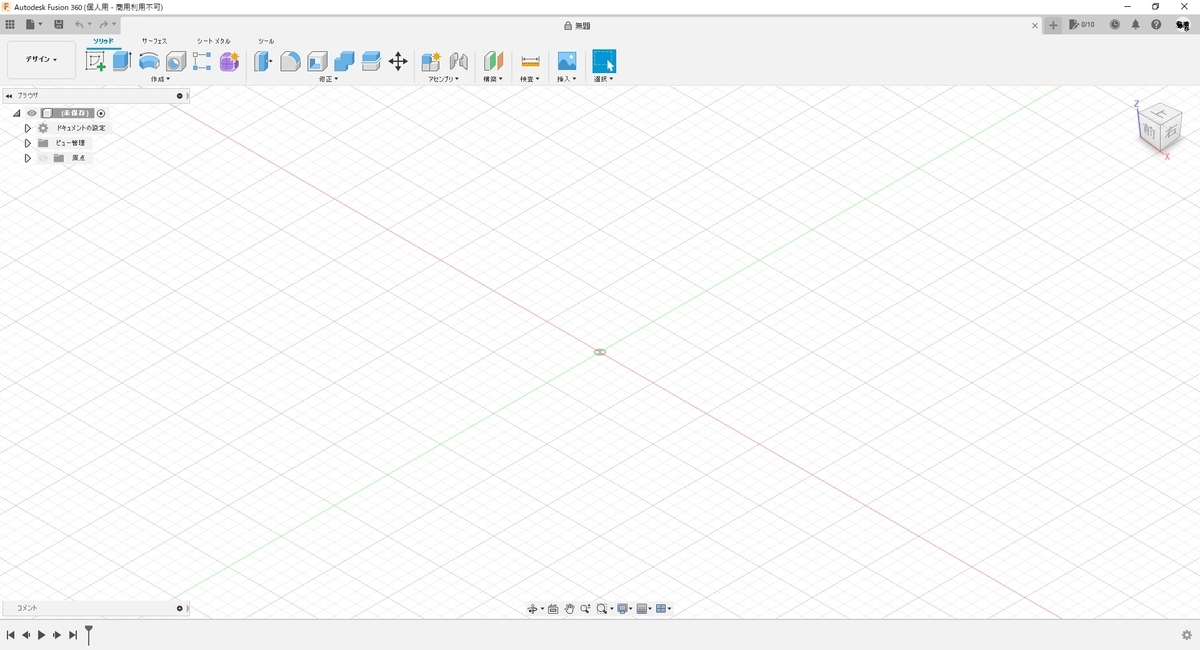Select the Create Sketch tool
This screenshot has width=1200, height=650.
click(x=96, y=61)
